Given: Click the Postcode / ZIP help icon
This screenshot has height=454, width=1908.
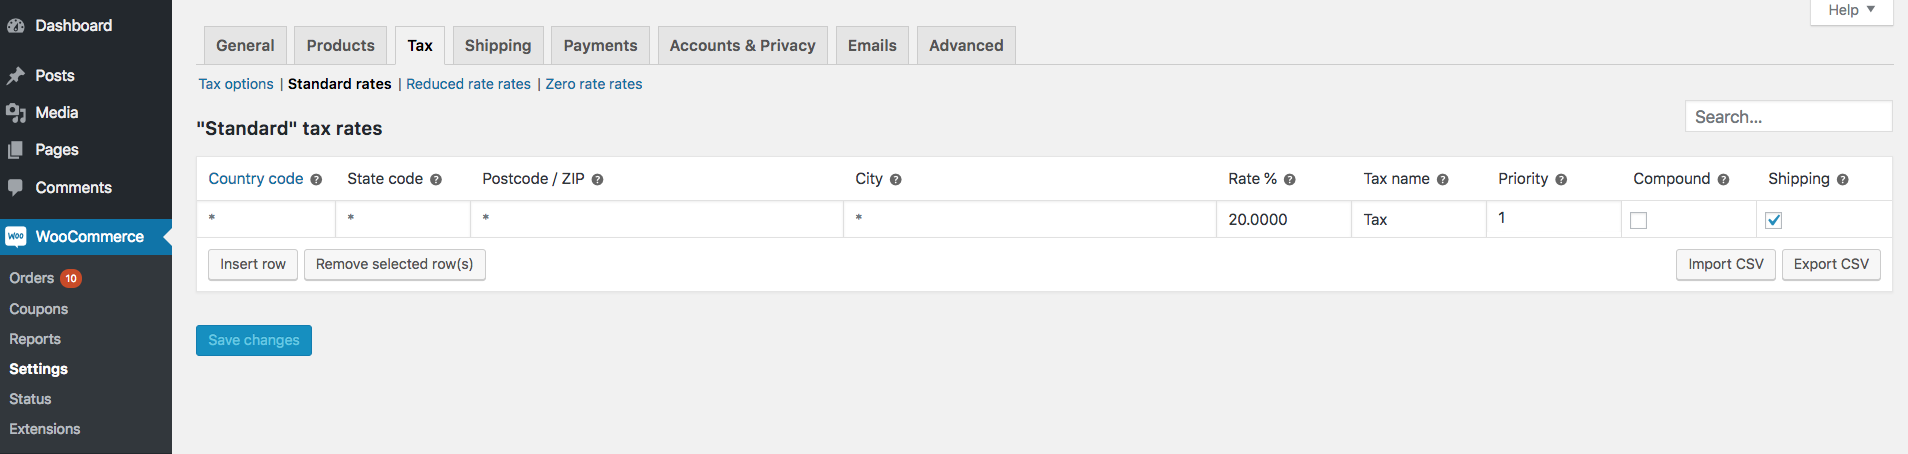Looking at the screenshot, I should (x=597, y=180).
